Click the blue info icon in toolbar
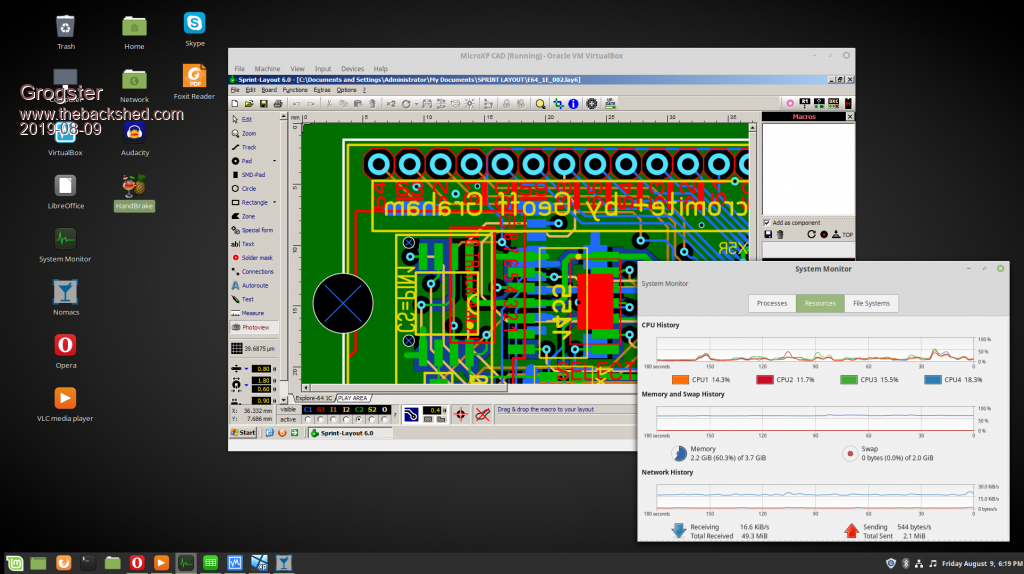 click(x=573, y=103)
